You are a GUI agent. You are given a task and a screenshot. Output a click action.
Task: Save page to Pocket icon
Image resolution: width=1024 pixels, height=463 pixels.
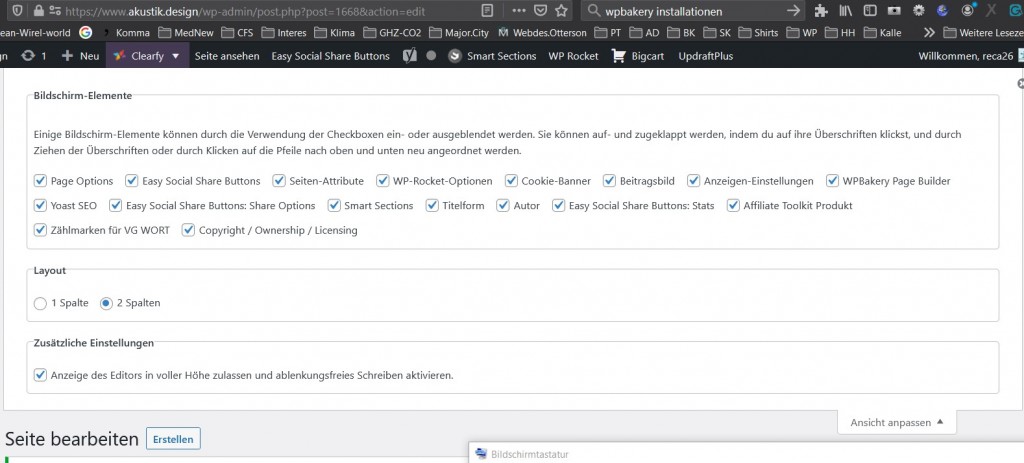(540, 10)
